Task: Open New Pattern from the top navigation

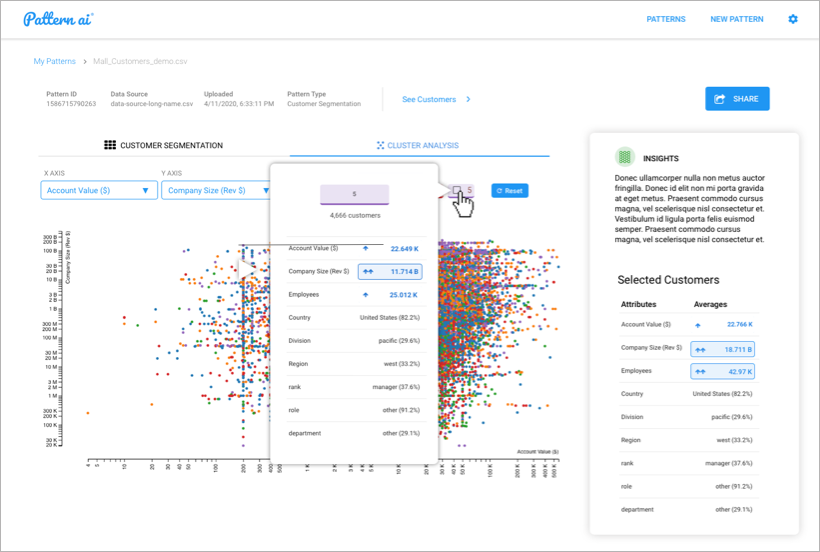Action: pos(736,19)
